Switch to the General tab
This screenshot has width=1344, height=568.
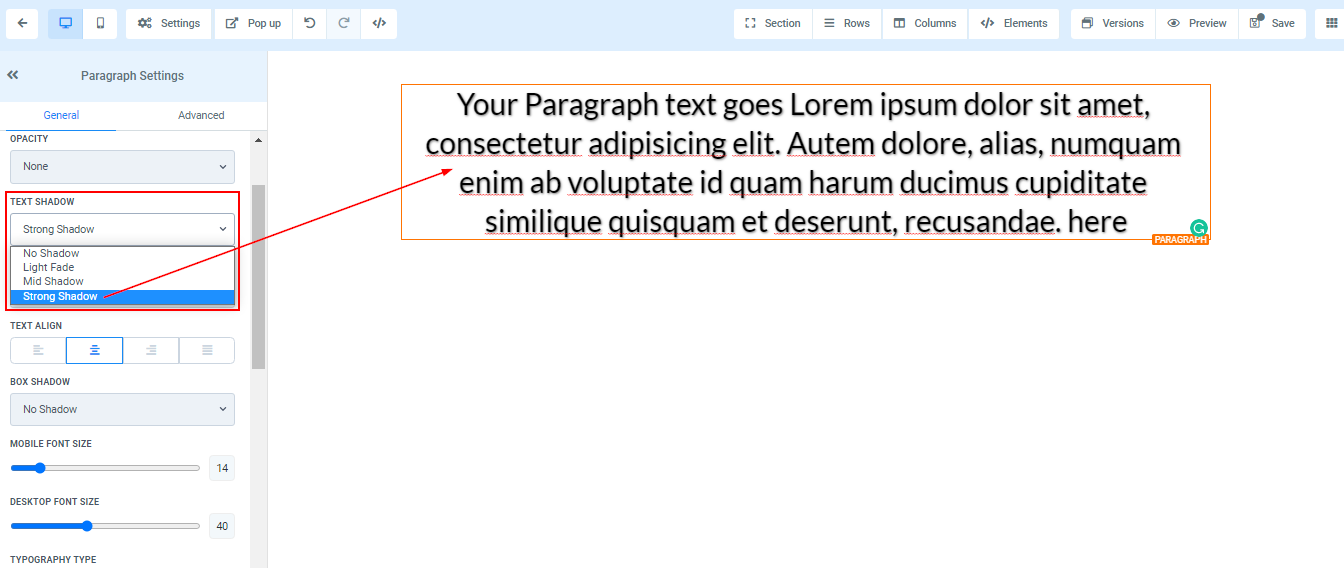[61, 115]
